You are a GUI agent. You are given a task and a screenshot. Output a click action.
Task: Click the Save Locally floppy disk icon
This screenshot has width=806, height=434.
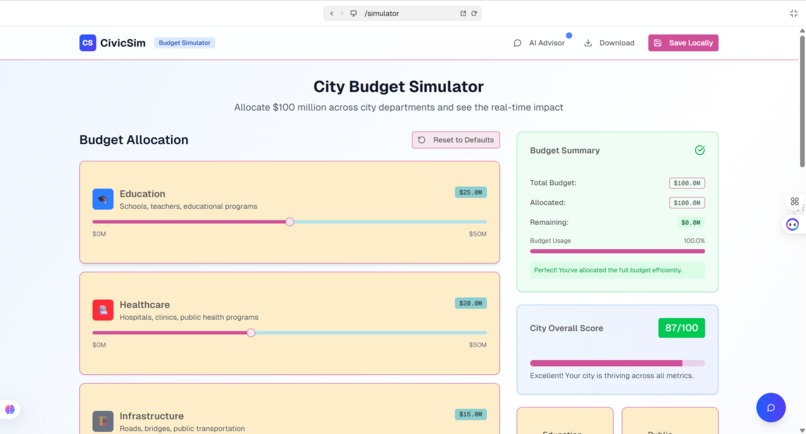pyautogui.click(x=657, y=43)
